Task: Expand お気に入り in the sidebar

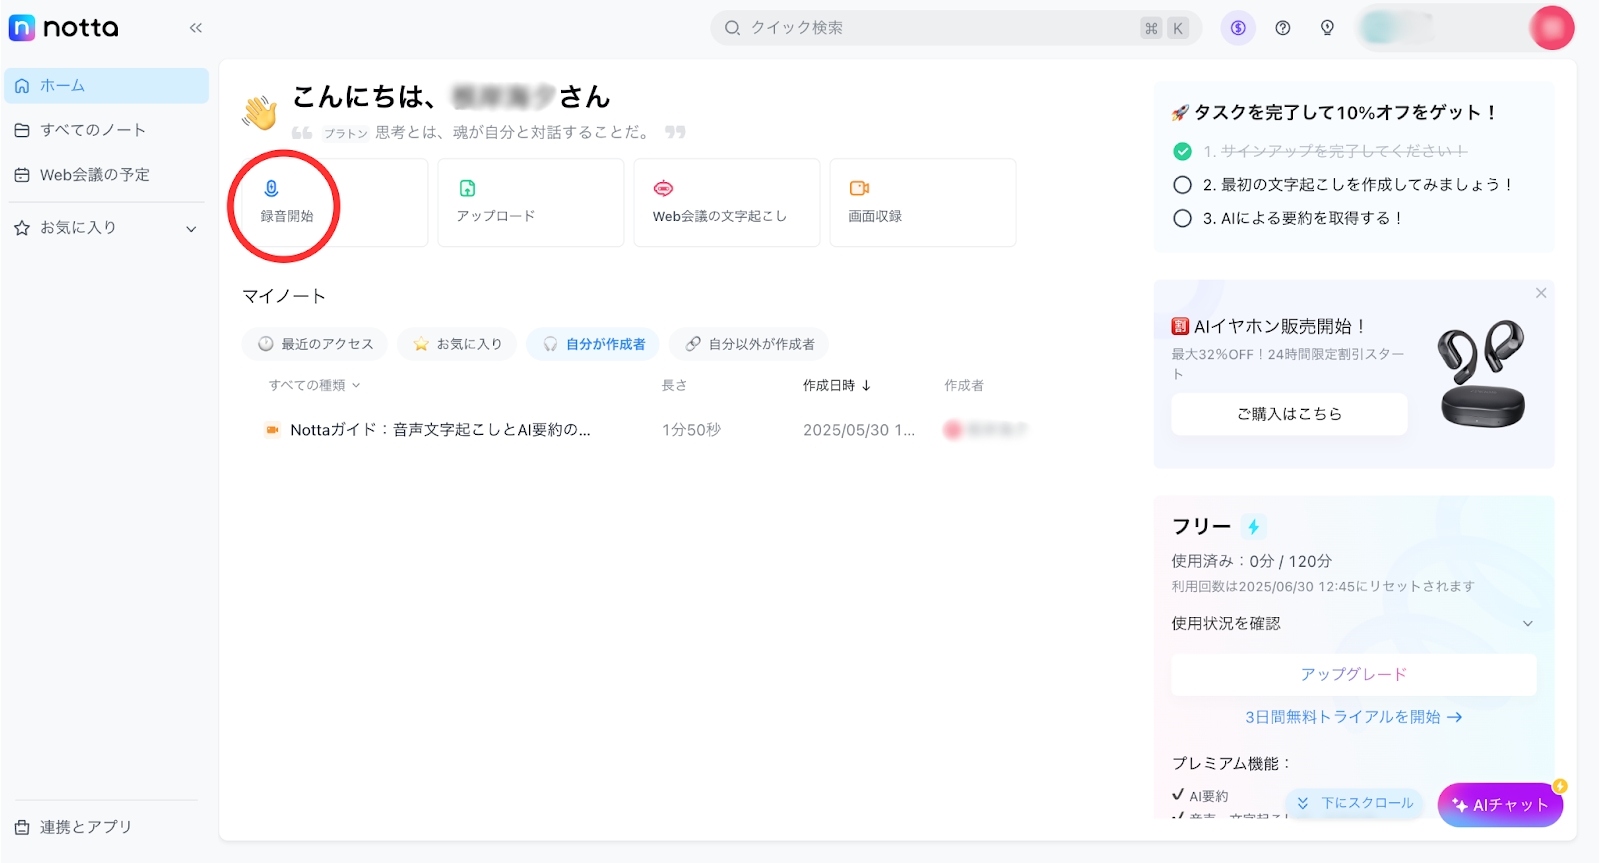Action: [x=191, y=229]
